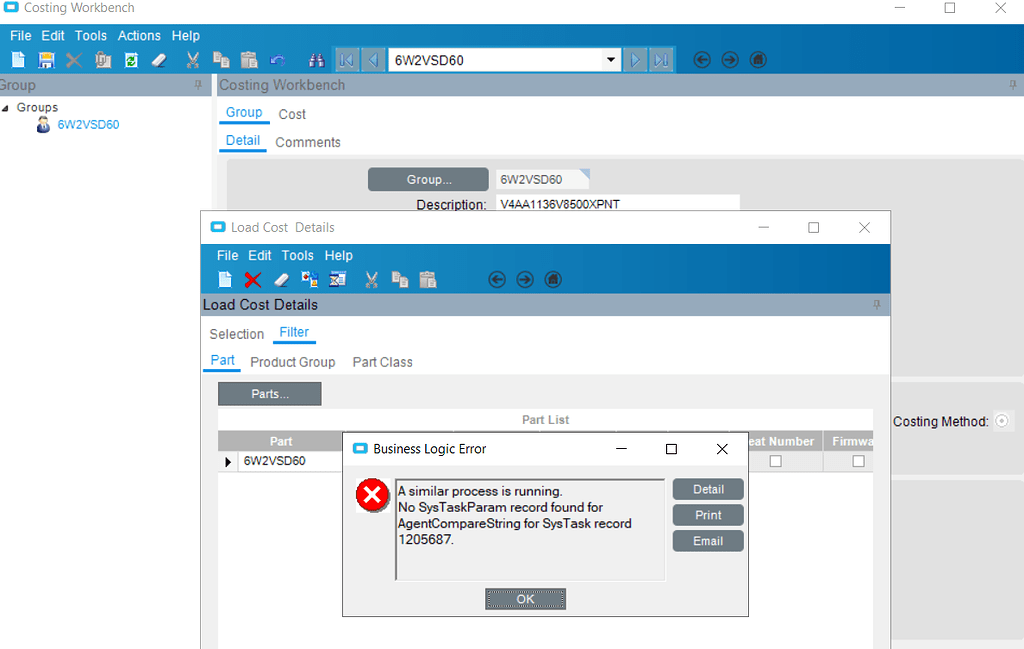This screenshot has width=1024, height=649.
Task: Save changes using the Save toolbar icon
Action: (x=45, y=59)
